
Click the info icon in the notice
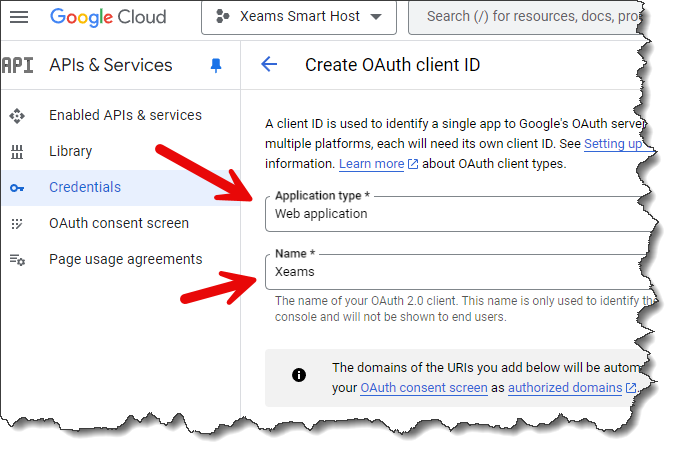(x=299, y=375)
